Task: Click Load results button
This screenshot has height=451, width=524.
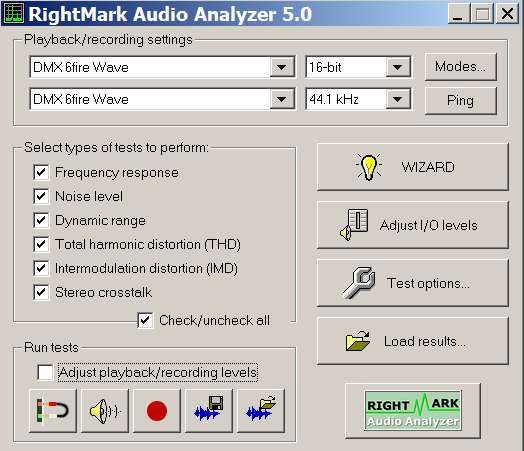Action: 413,341
